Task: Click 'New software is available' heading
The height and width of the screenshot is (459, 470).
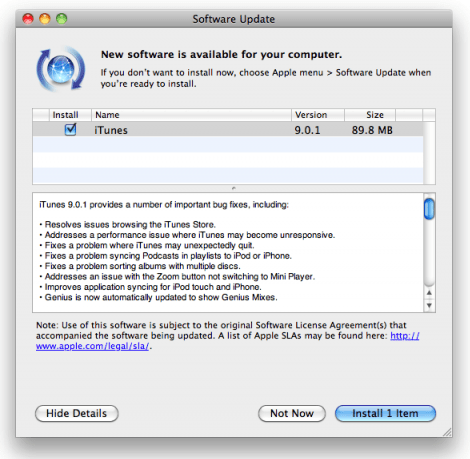Action: [x=222, y=54]
